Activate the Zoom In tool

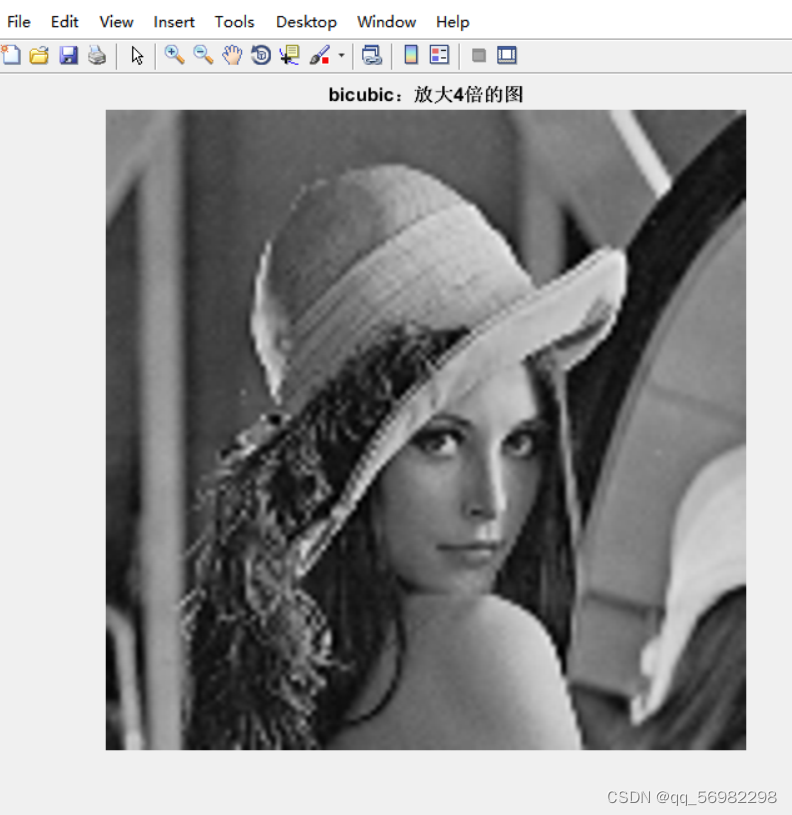tap(174, 55)
